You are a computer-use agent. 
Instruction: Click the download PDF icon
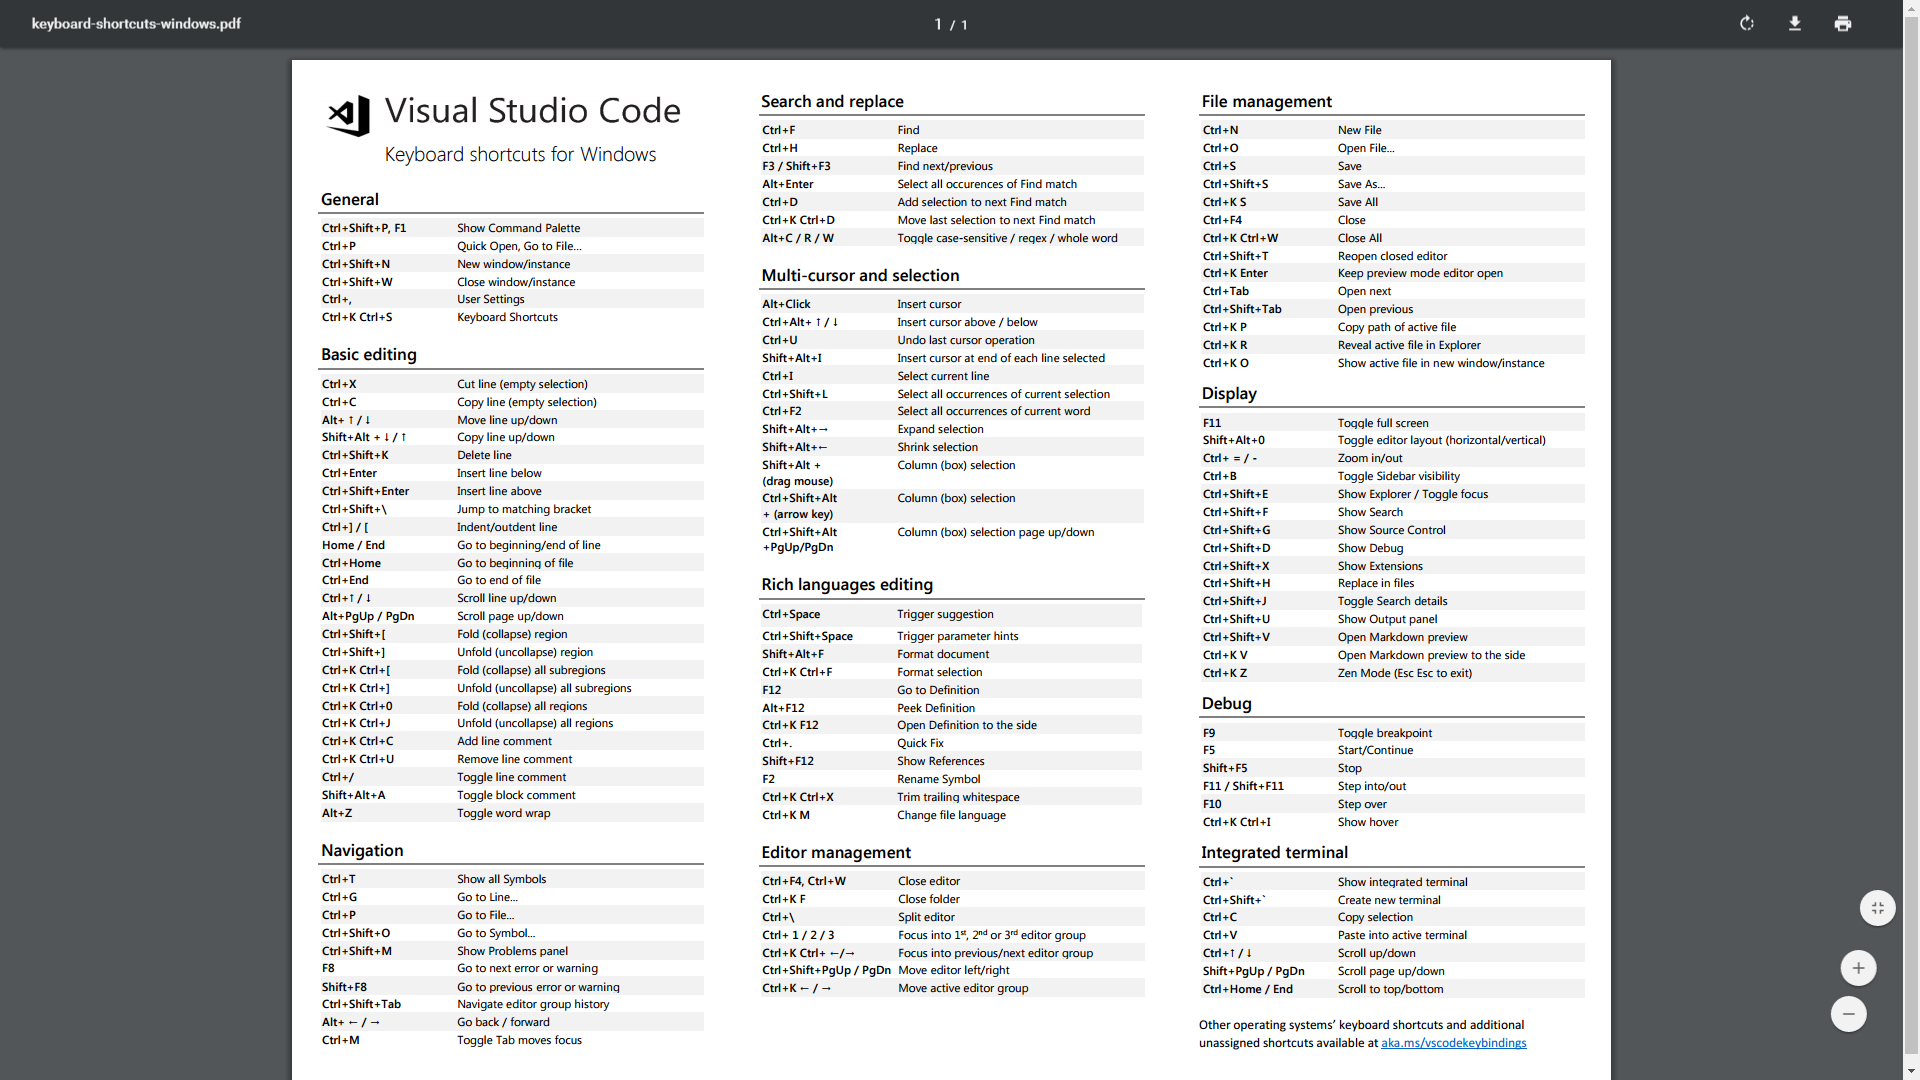pyautogui.click(x=1795, y=24)
